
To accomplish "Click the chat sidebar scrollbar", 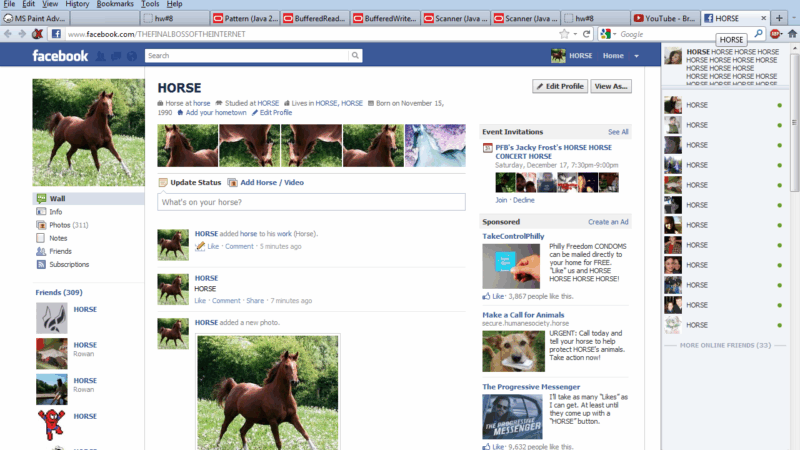I will click(795, 122).
